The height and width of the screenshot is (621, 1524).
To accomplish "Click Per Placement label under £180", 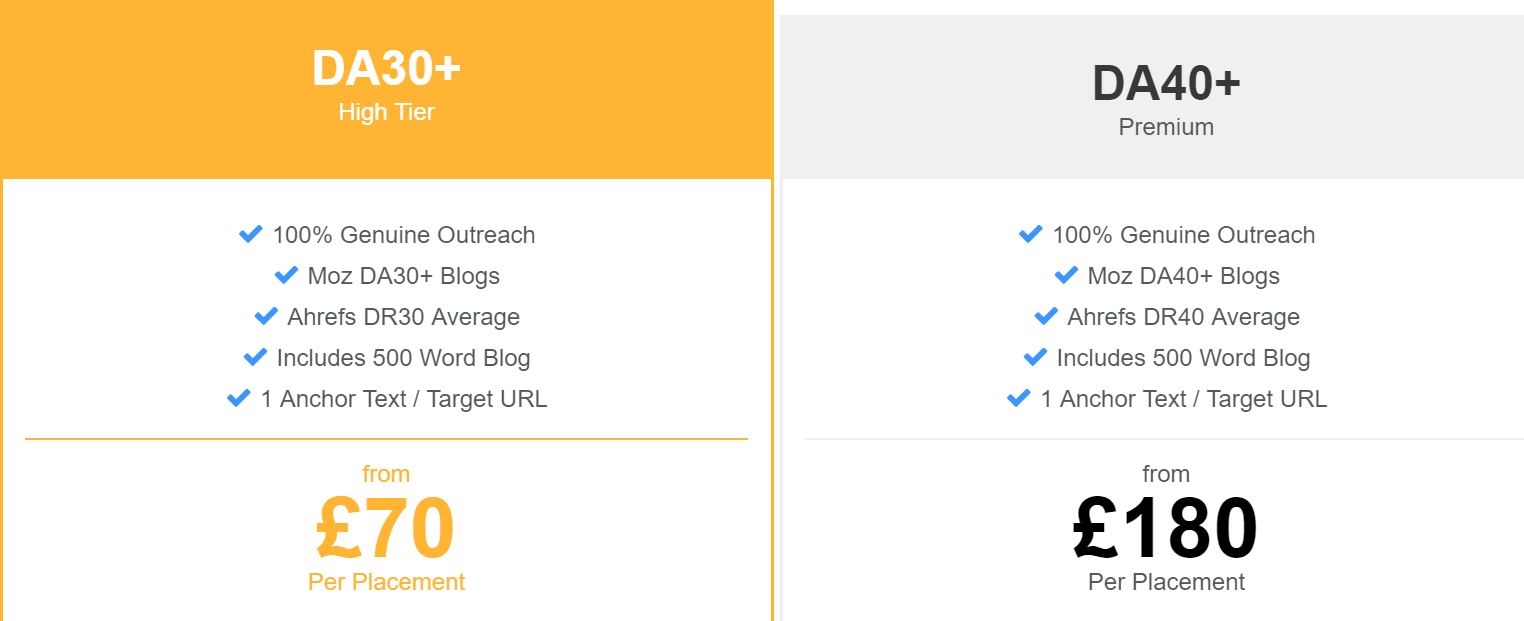I will 1166,581.
